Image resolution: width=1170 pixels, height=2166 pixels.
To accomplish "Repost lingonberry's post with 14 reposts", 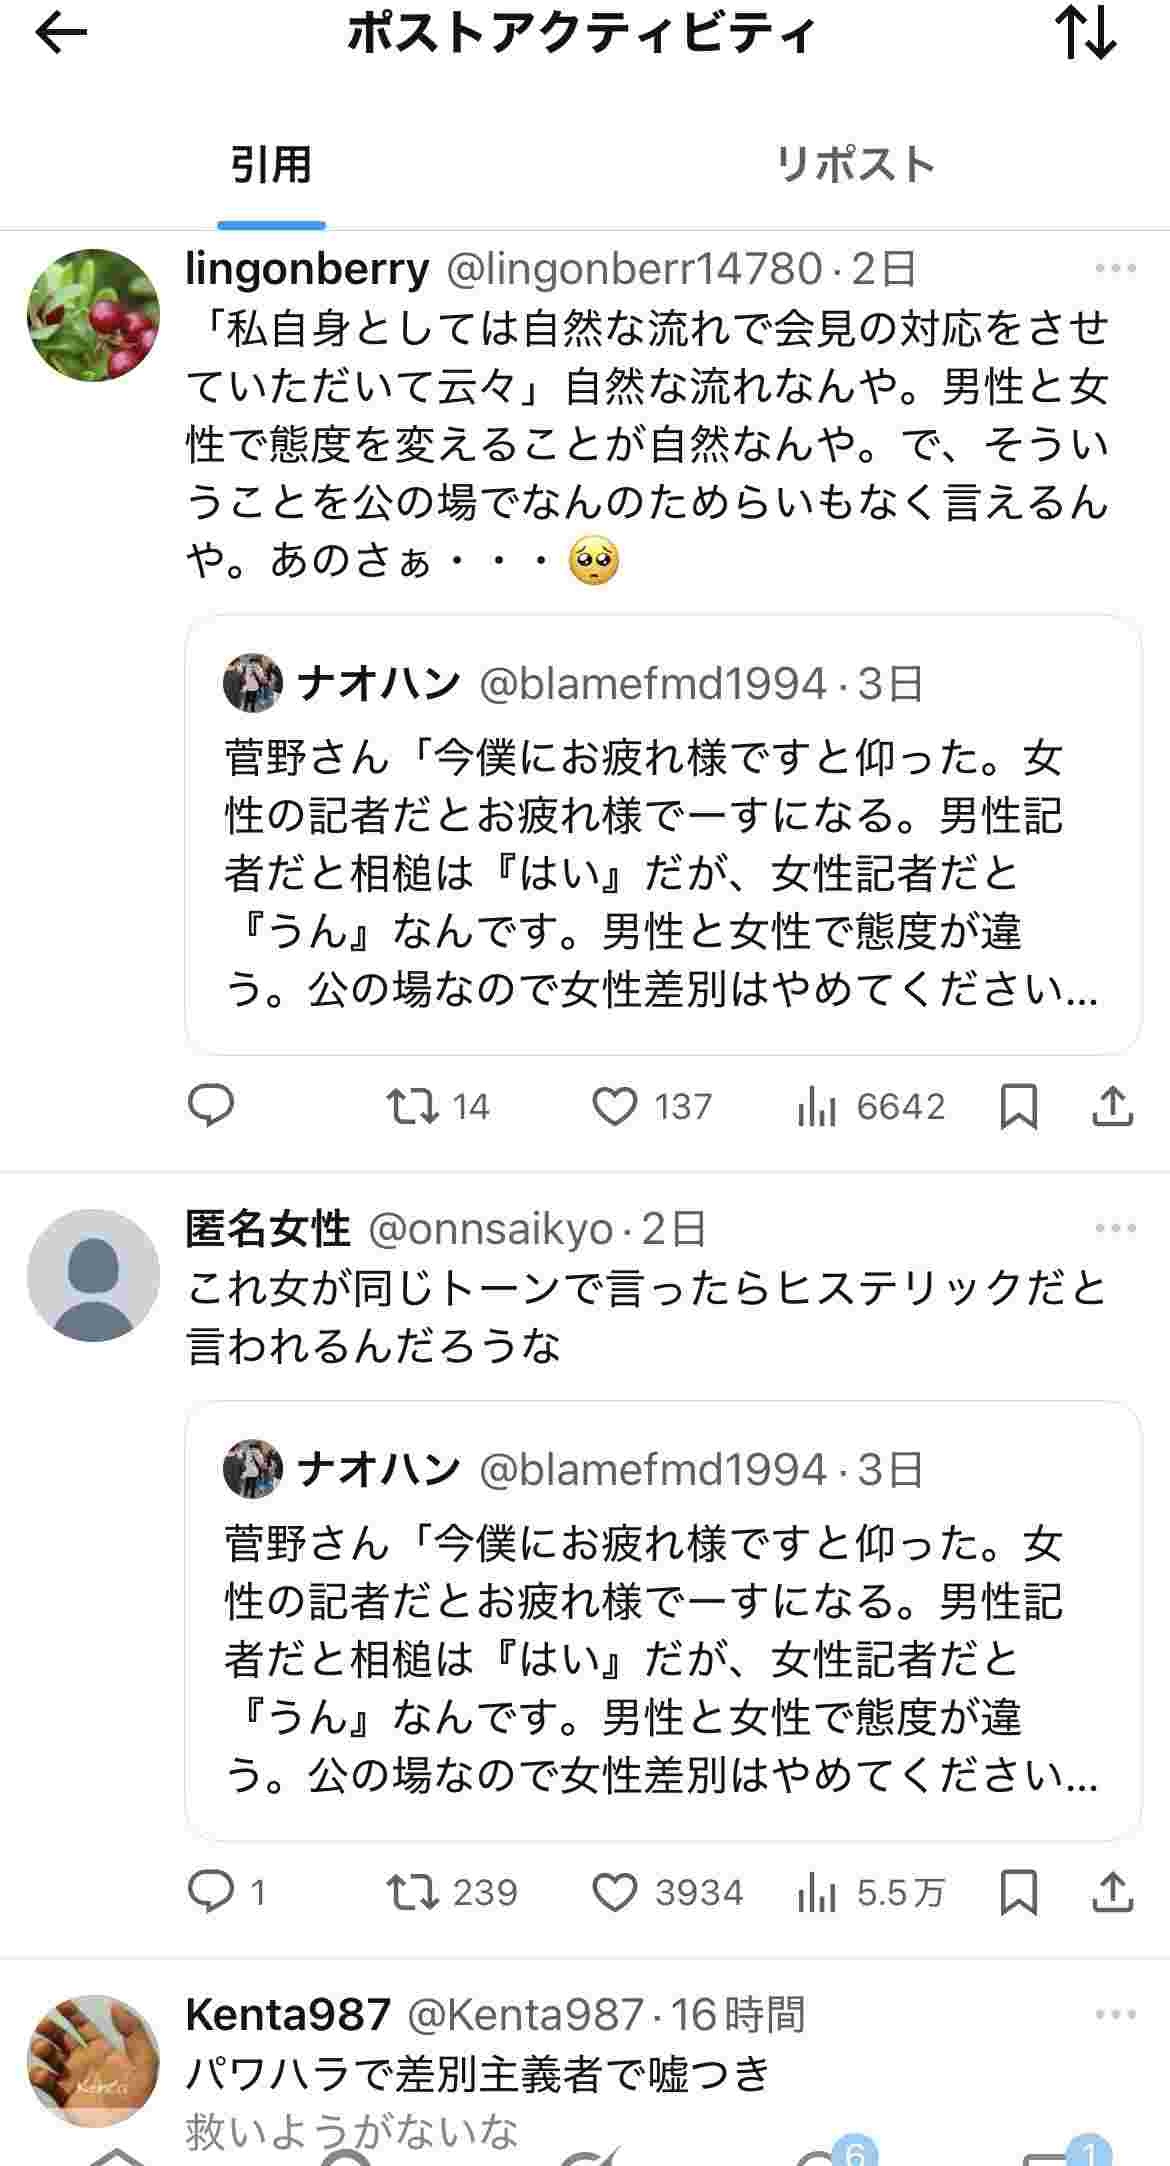I will [x=413, y=1106].
